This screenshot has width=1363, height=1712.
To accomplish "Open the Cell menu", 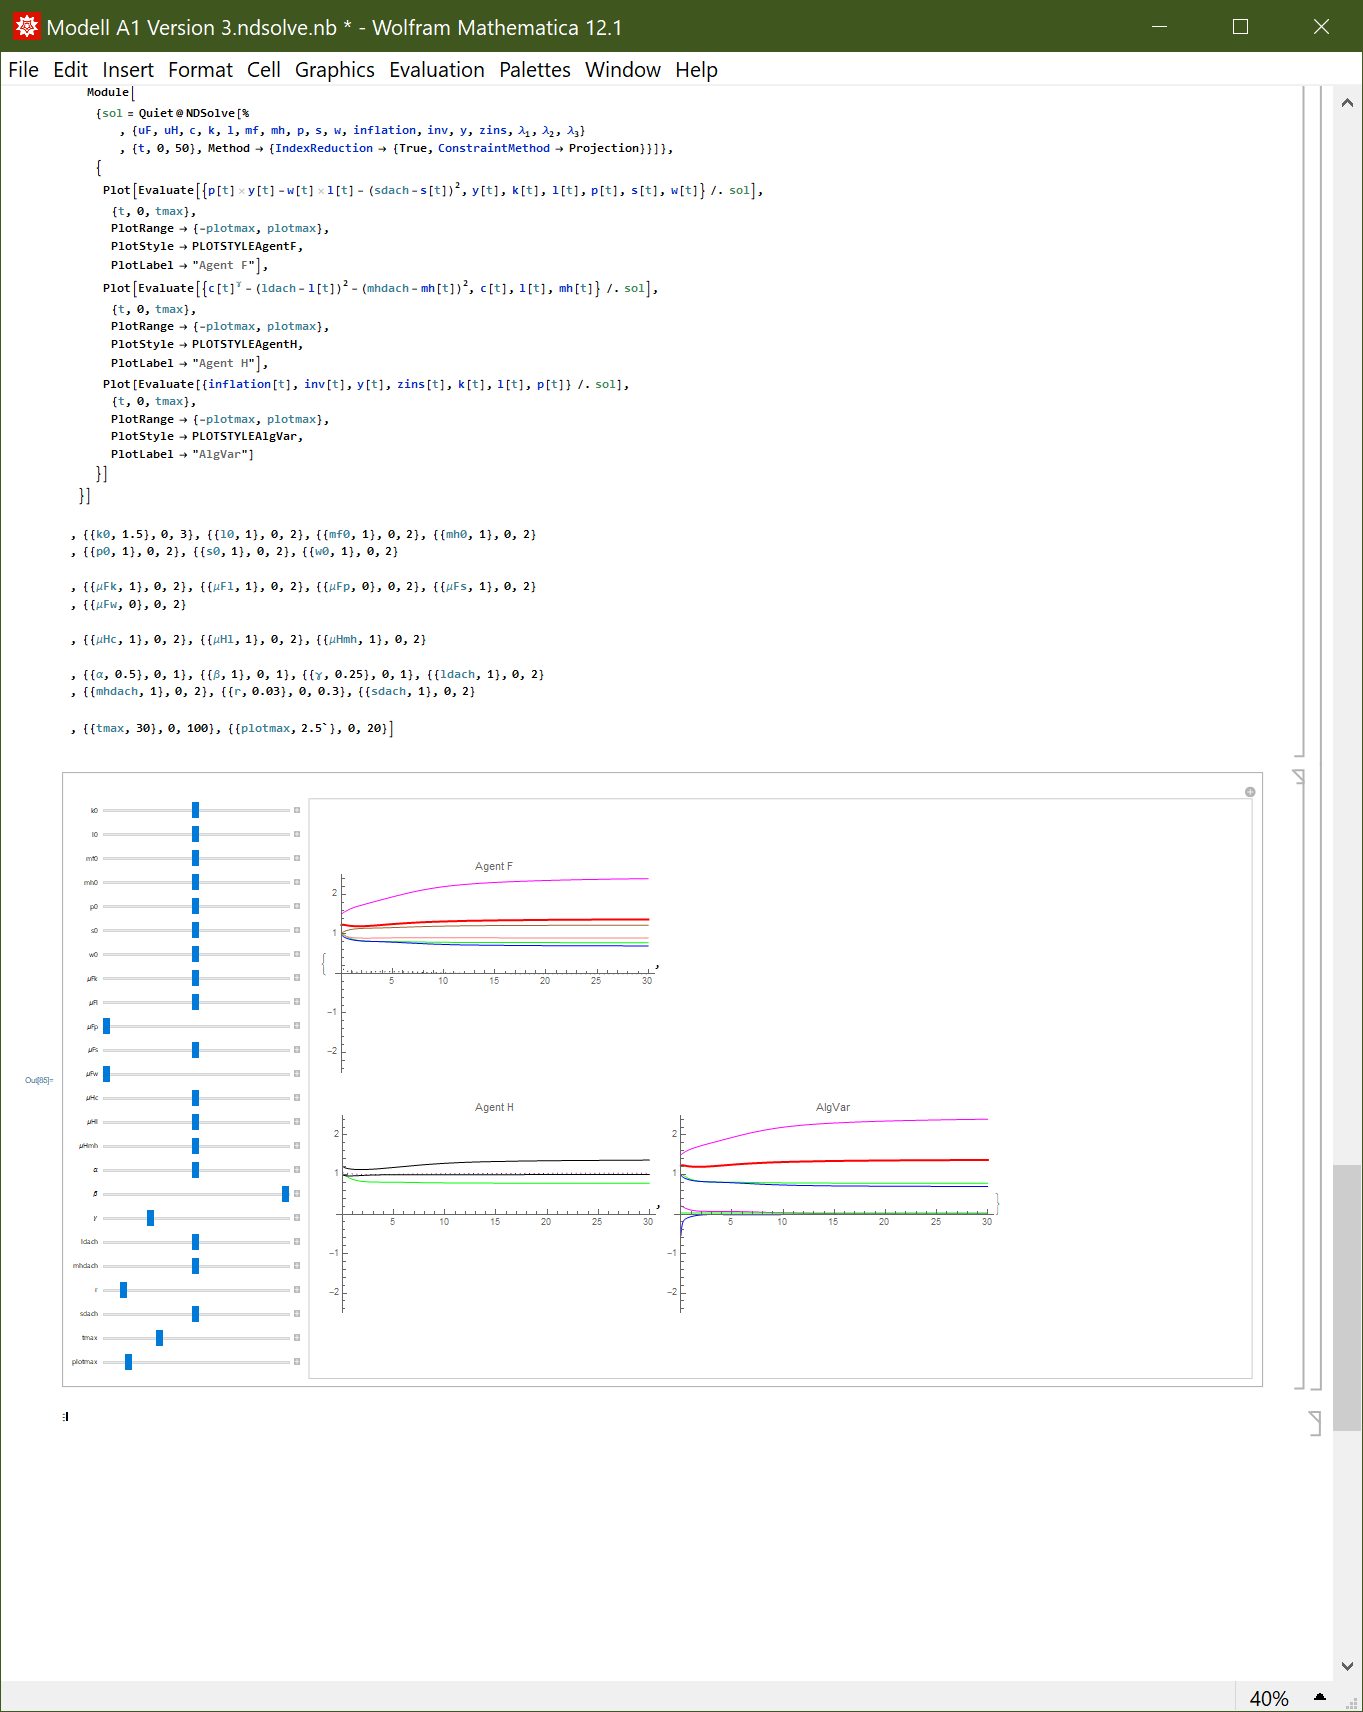I will click(x=264, y=70).
